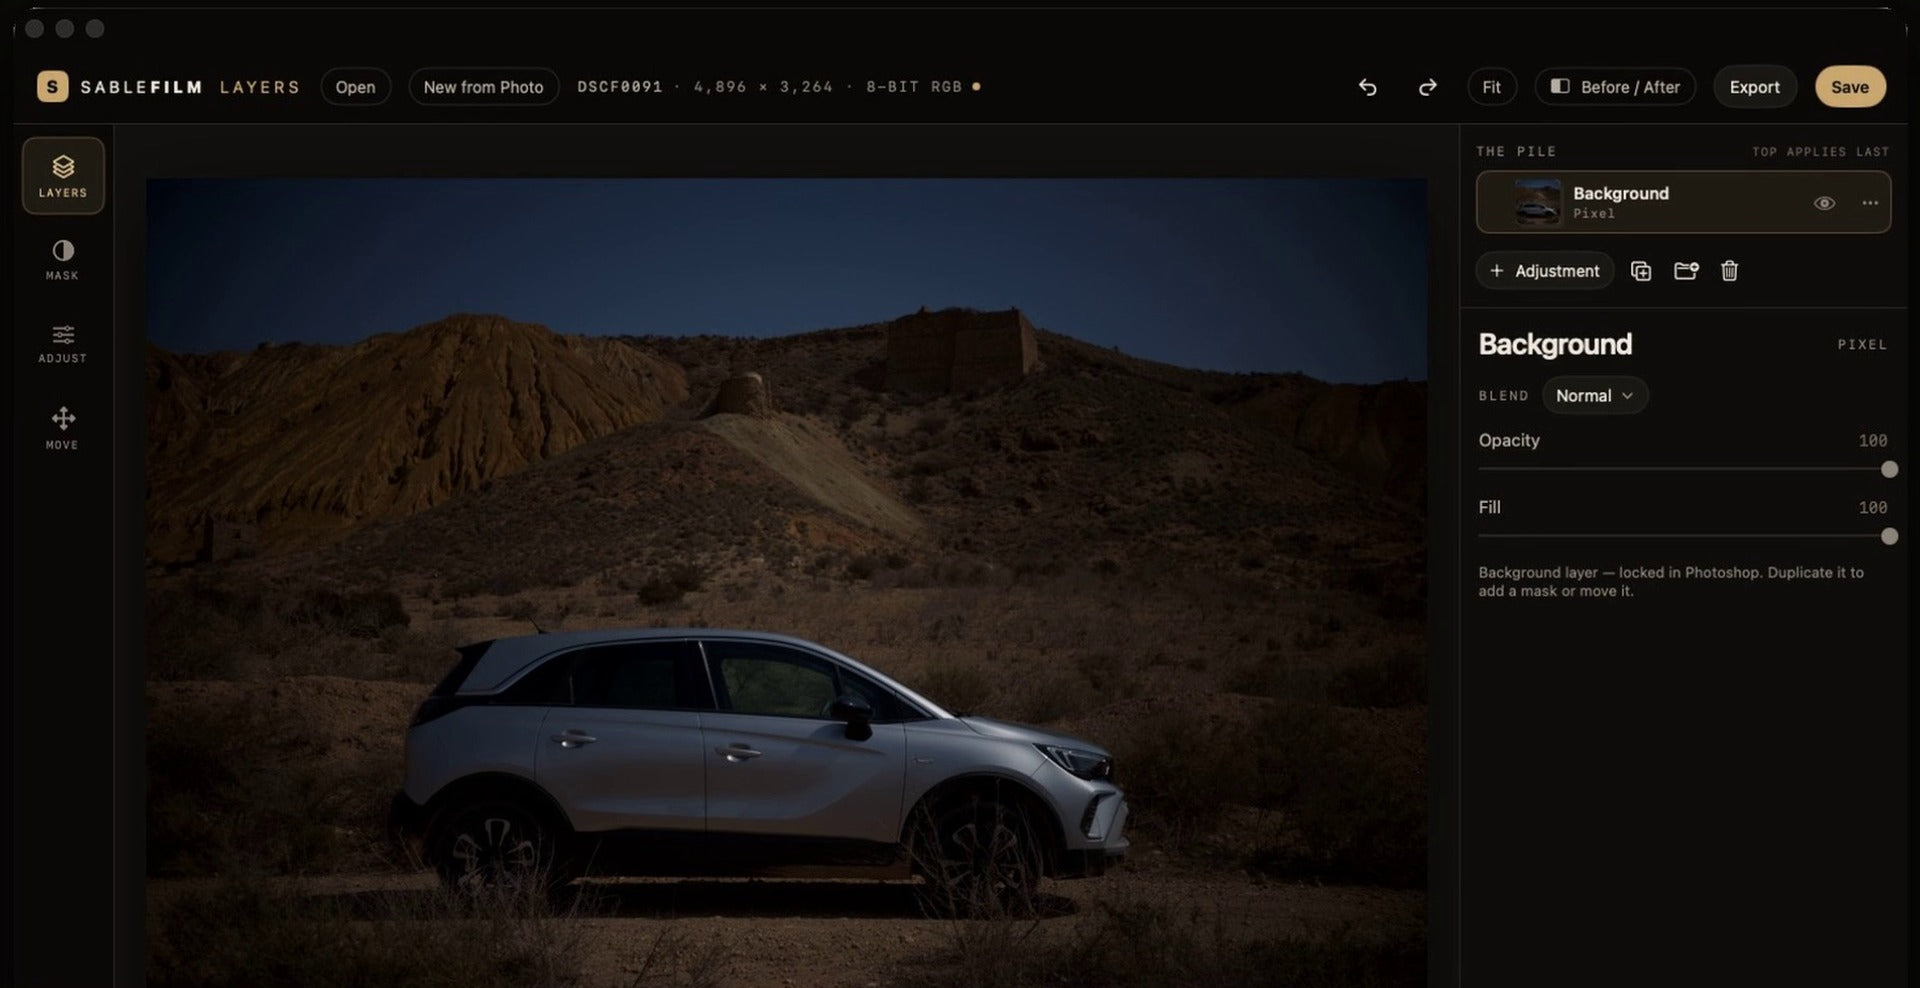Click the Fit zoom button
This screenshot has width=1920, height=988.
click(x=1491, y=87)
